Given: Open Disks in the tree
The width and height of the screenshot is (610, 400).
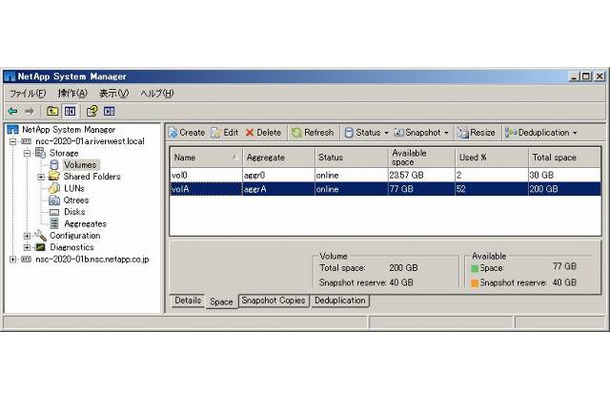Looking at the screenshot, I should pos(74,212).
